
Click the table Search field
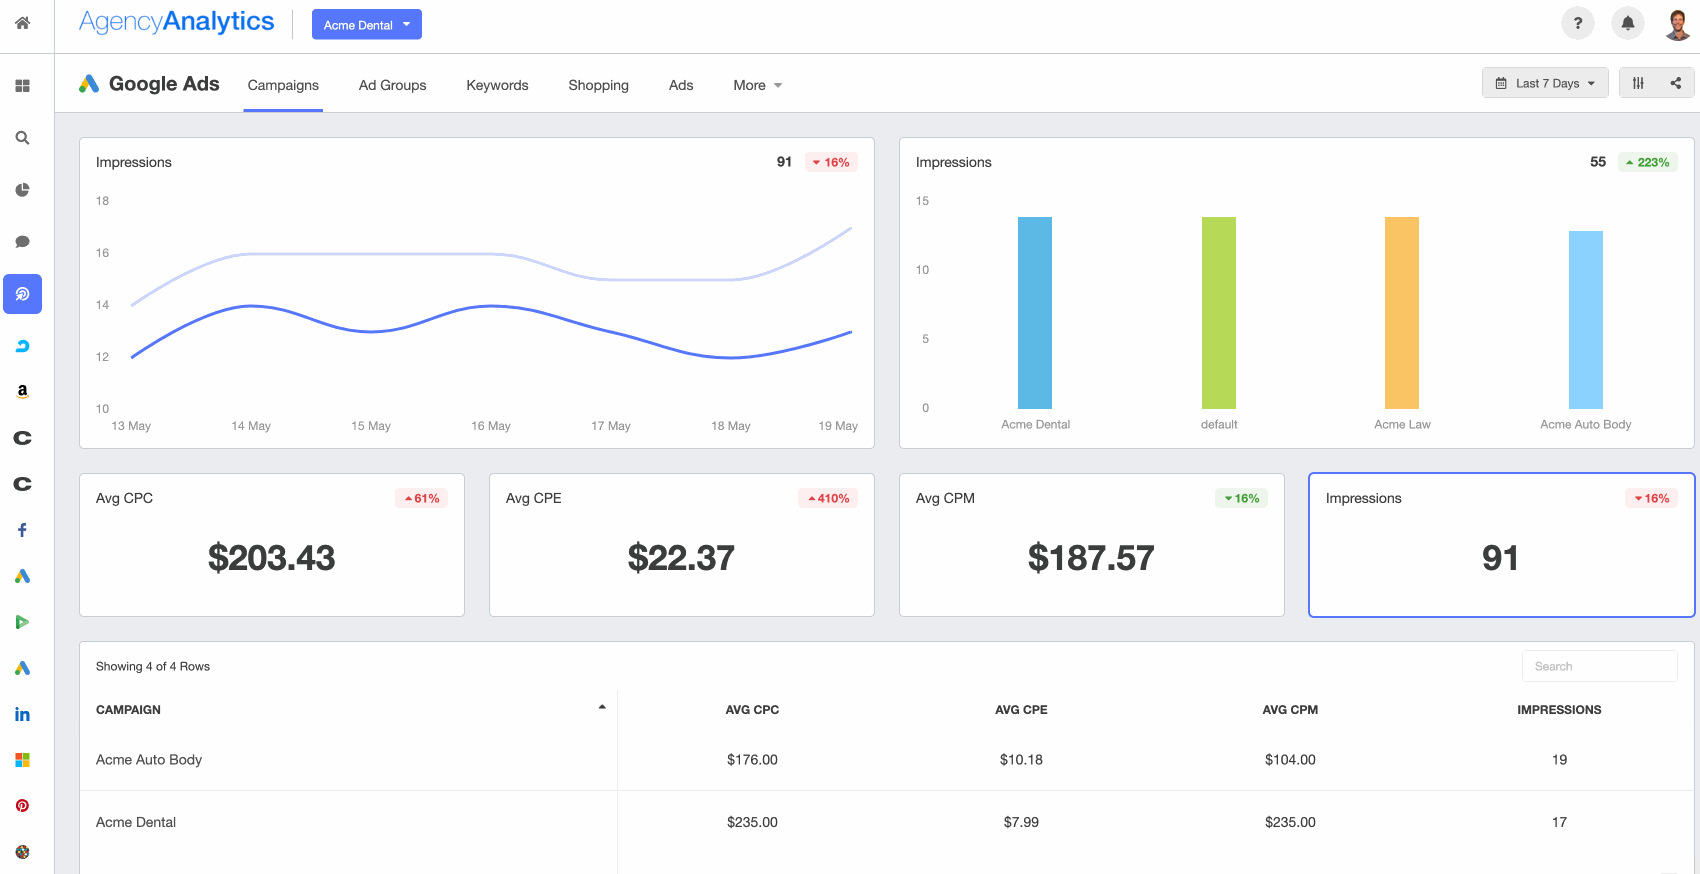point(1600,666)
